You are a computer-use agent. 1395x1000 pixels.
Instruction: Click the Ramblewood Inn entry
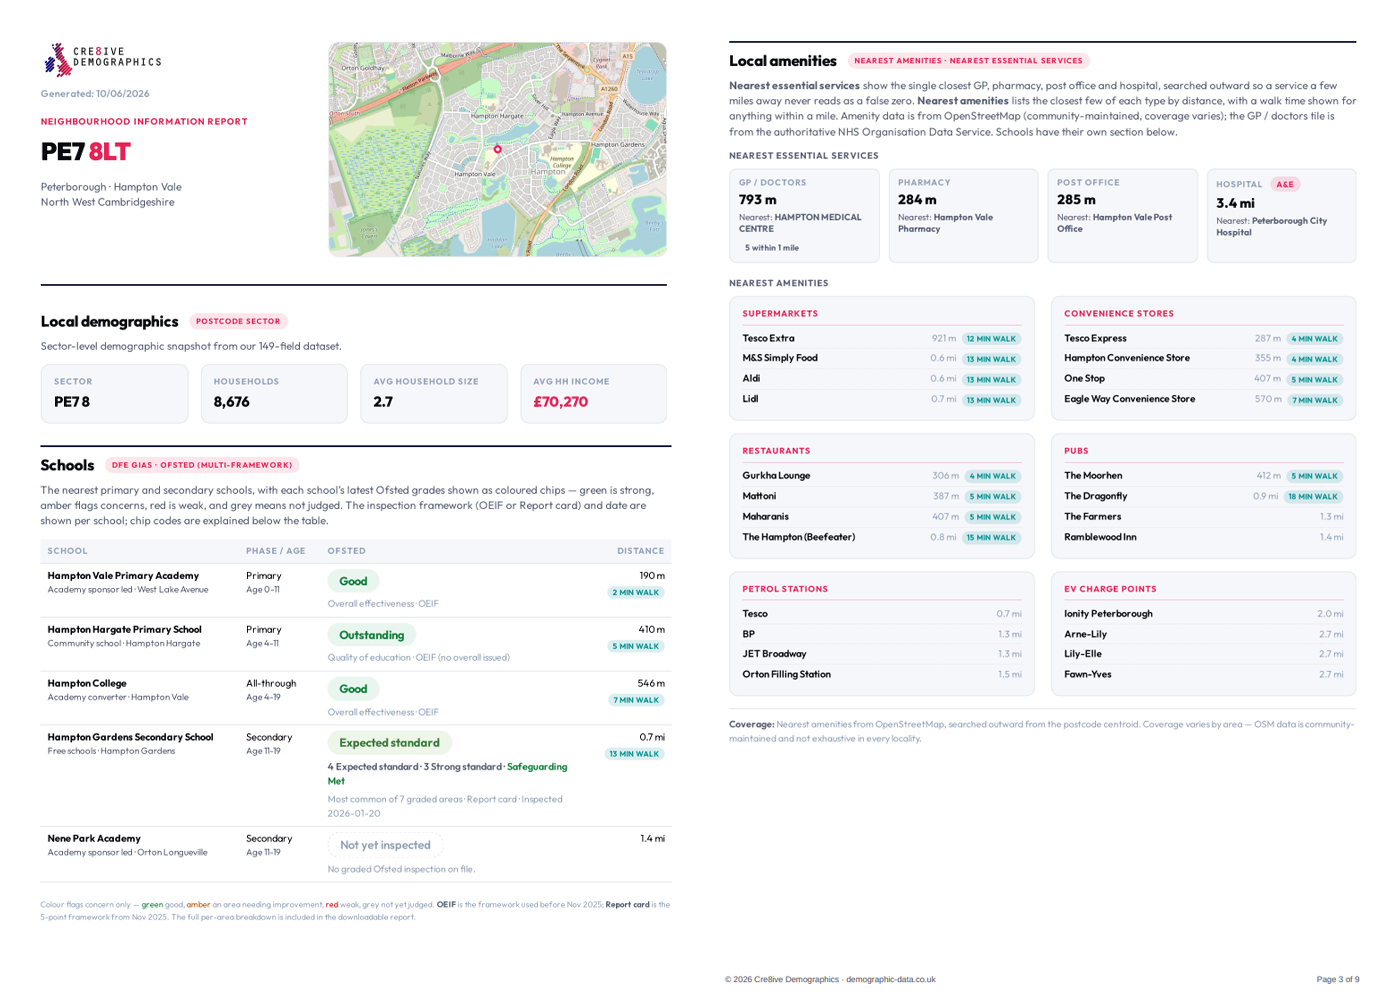[1204, 538]
